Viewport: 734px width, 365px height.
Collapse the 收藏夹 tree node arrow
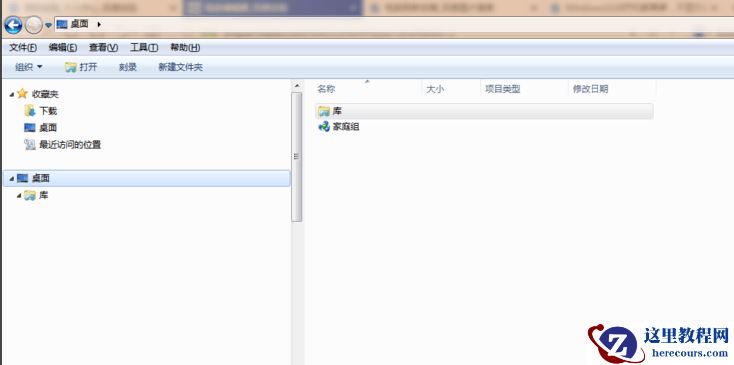click(12, 95)
